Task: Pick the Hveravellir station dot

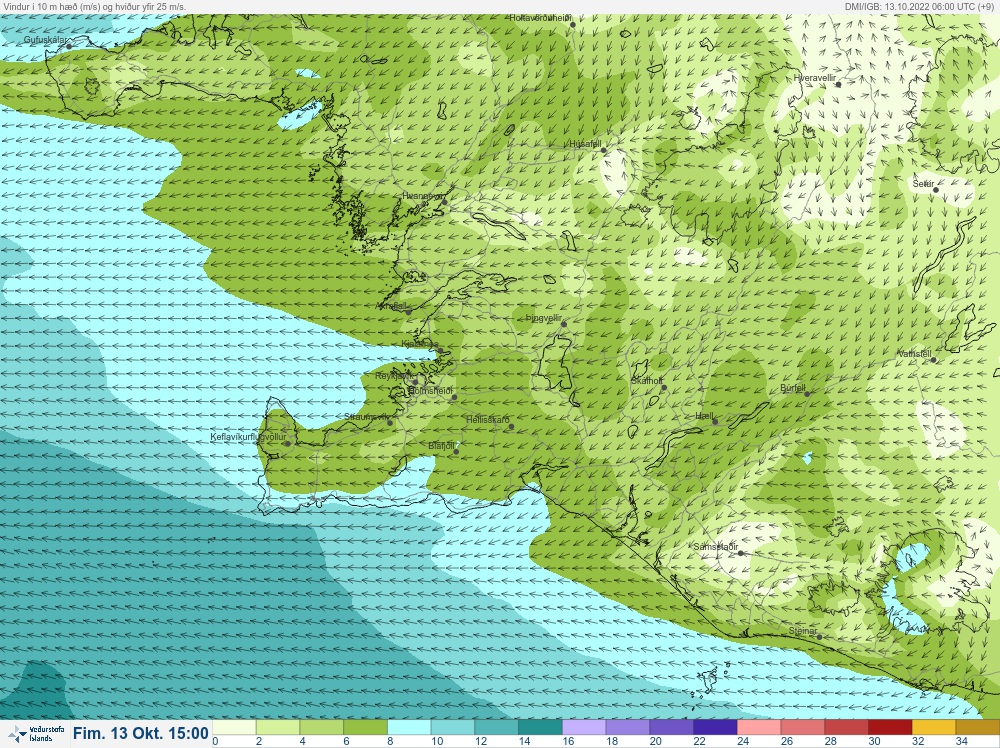Action: [x=839, y=84]
